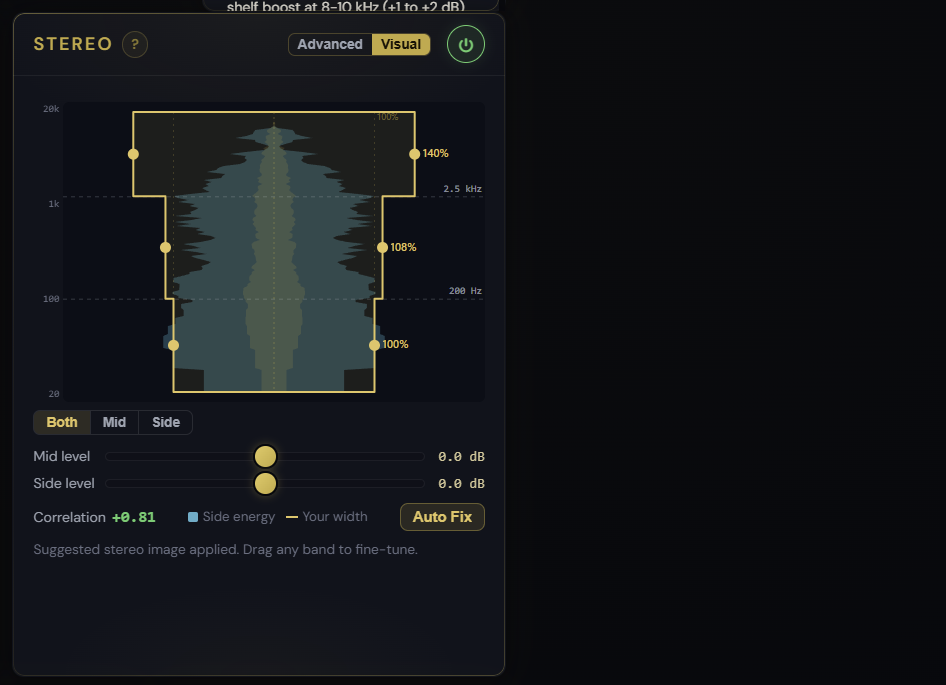Click the low band left width handle
Screen dimensions: 946x685
click(173, 345)
